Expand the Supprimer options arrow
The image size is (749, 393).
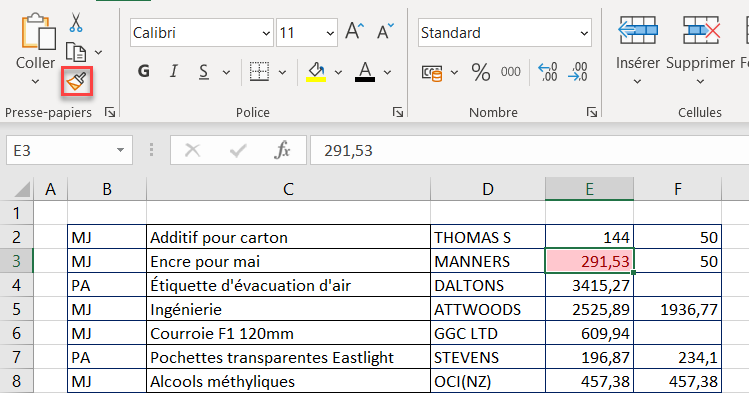coord(700,82)
